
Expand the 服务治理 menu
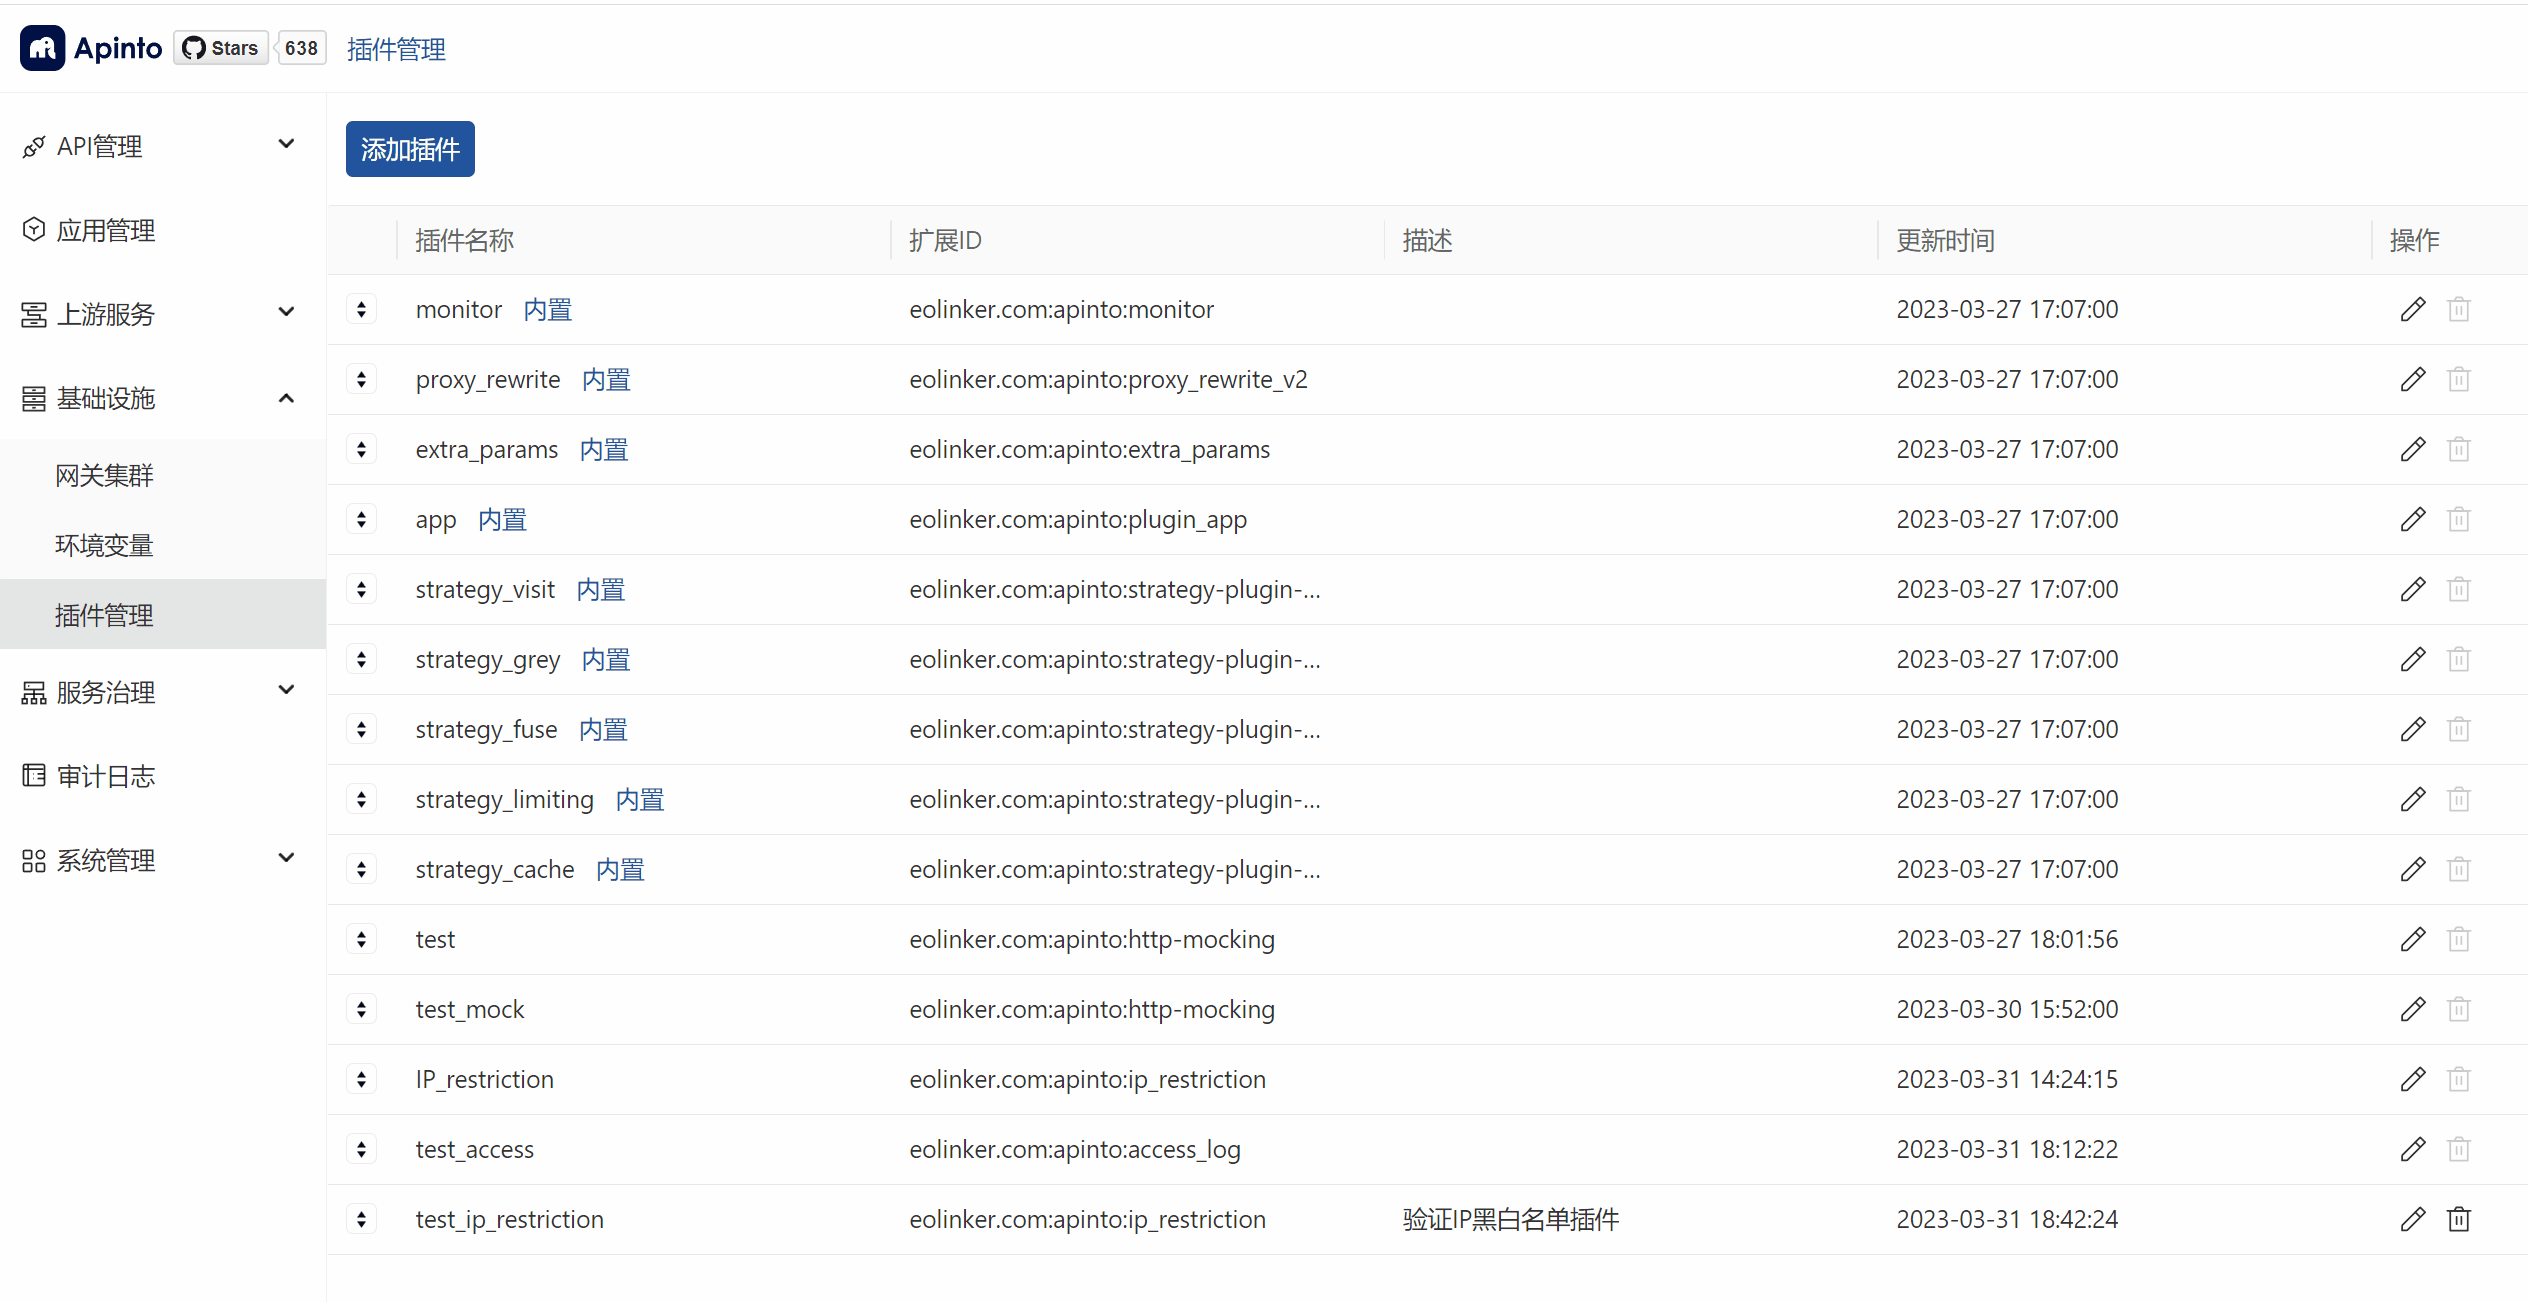point(160,692)
